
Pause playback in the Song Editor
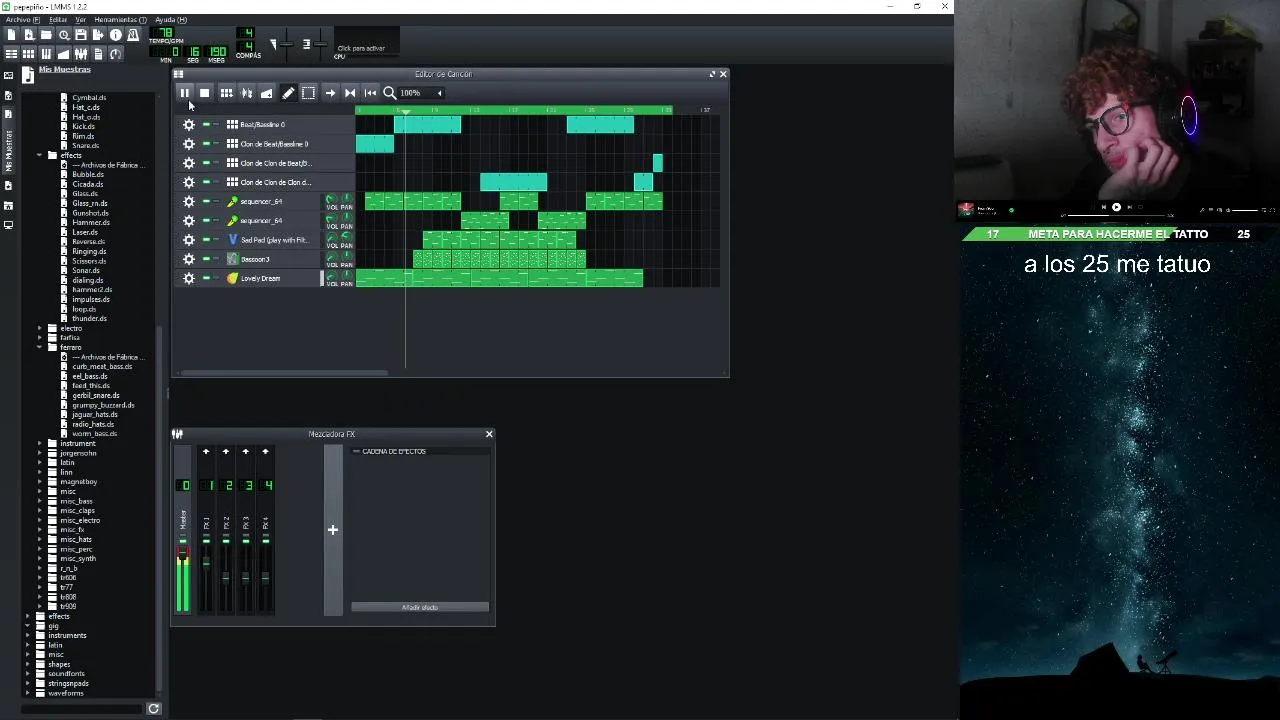(184, 93)
